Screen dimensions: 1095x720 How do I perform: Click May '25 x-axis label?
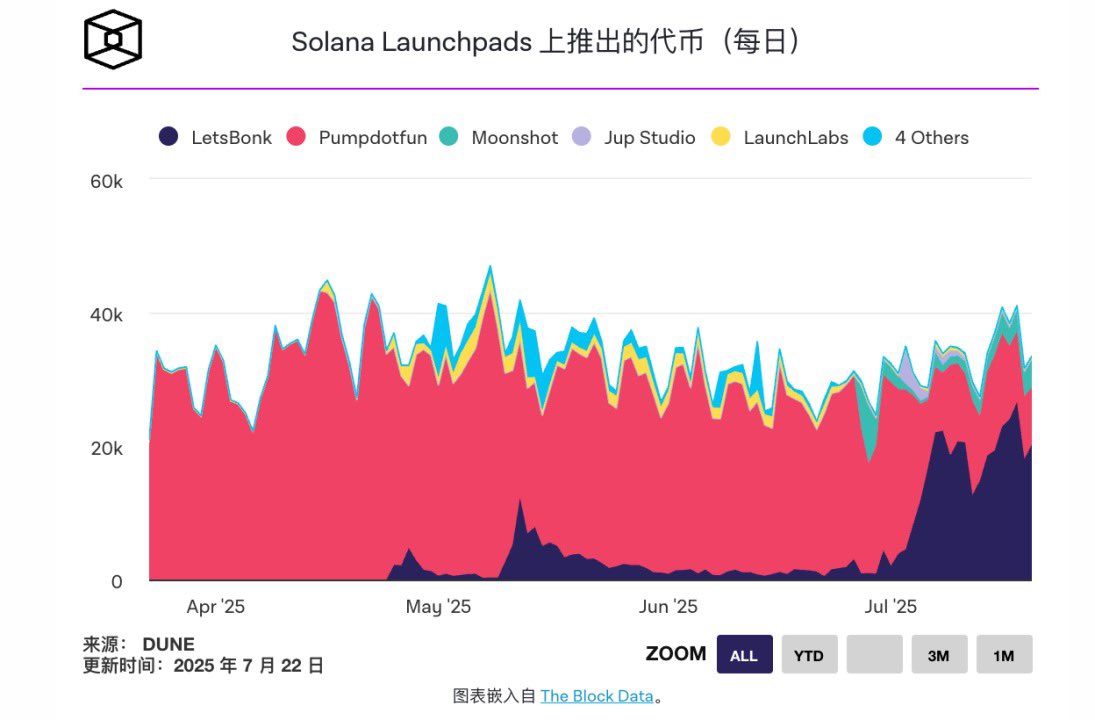(438, 606)
